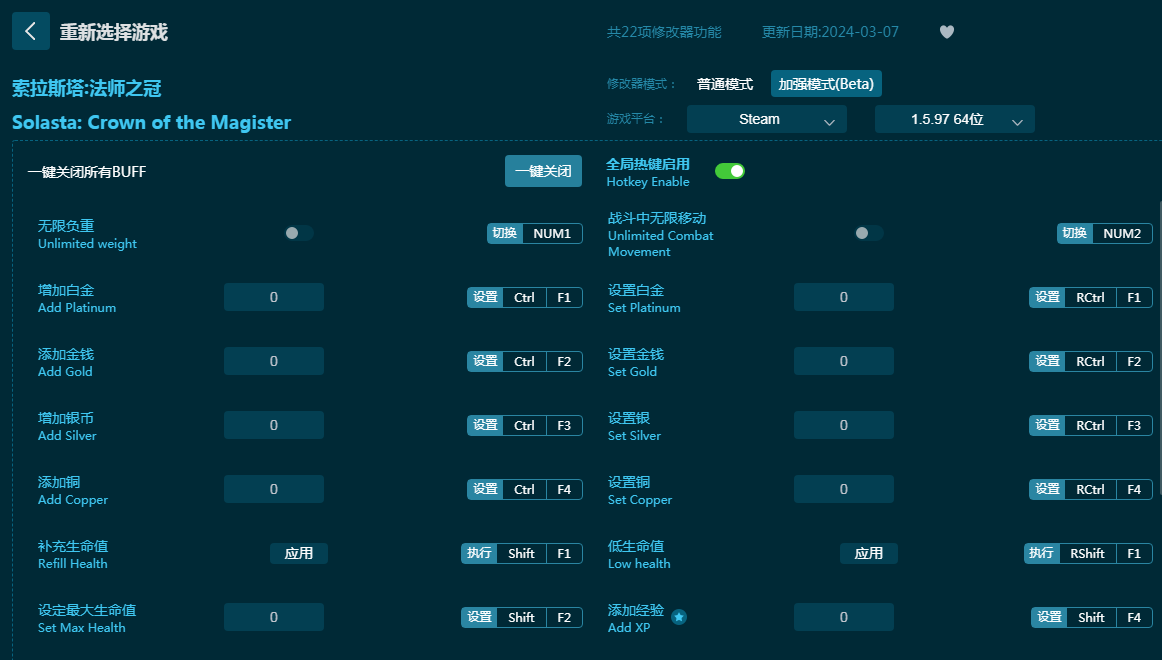Open the 1.5.97 64位 version dropdown
1162x660 pixels.
click(954, 119)
